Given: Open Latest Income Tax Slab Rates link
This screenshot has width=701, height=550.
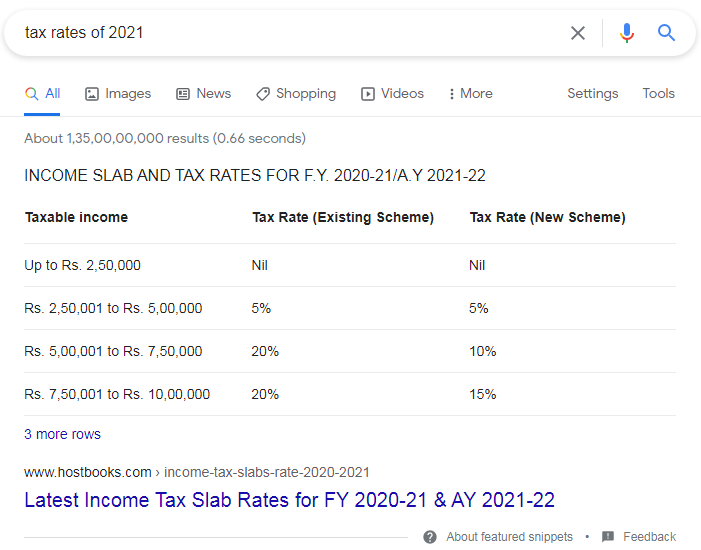Looking at the screenshot, I should click(x=289, y=500).
